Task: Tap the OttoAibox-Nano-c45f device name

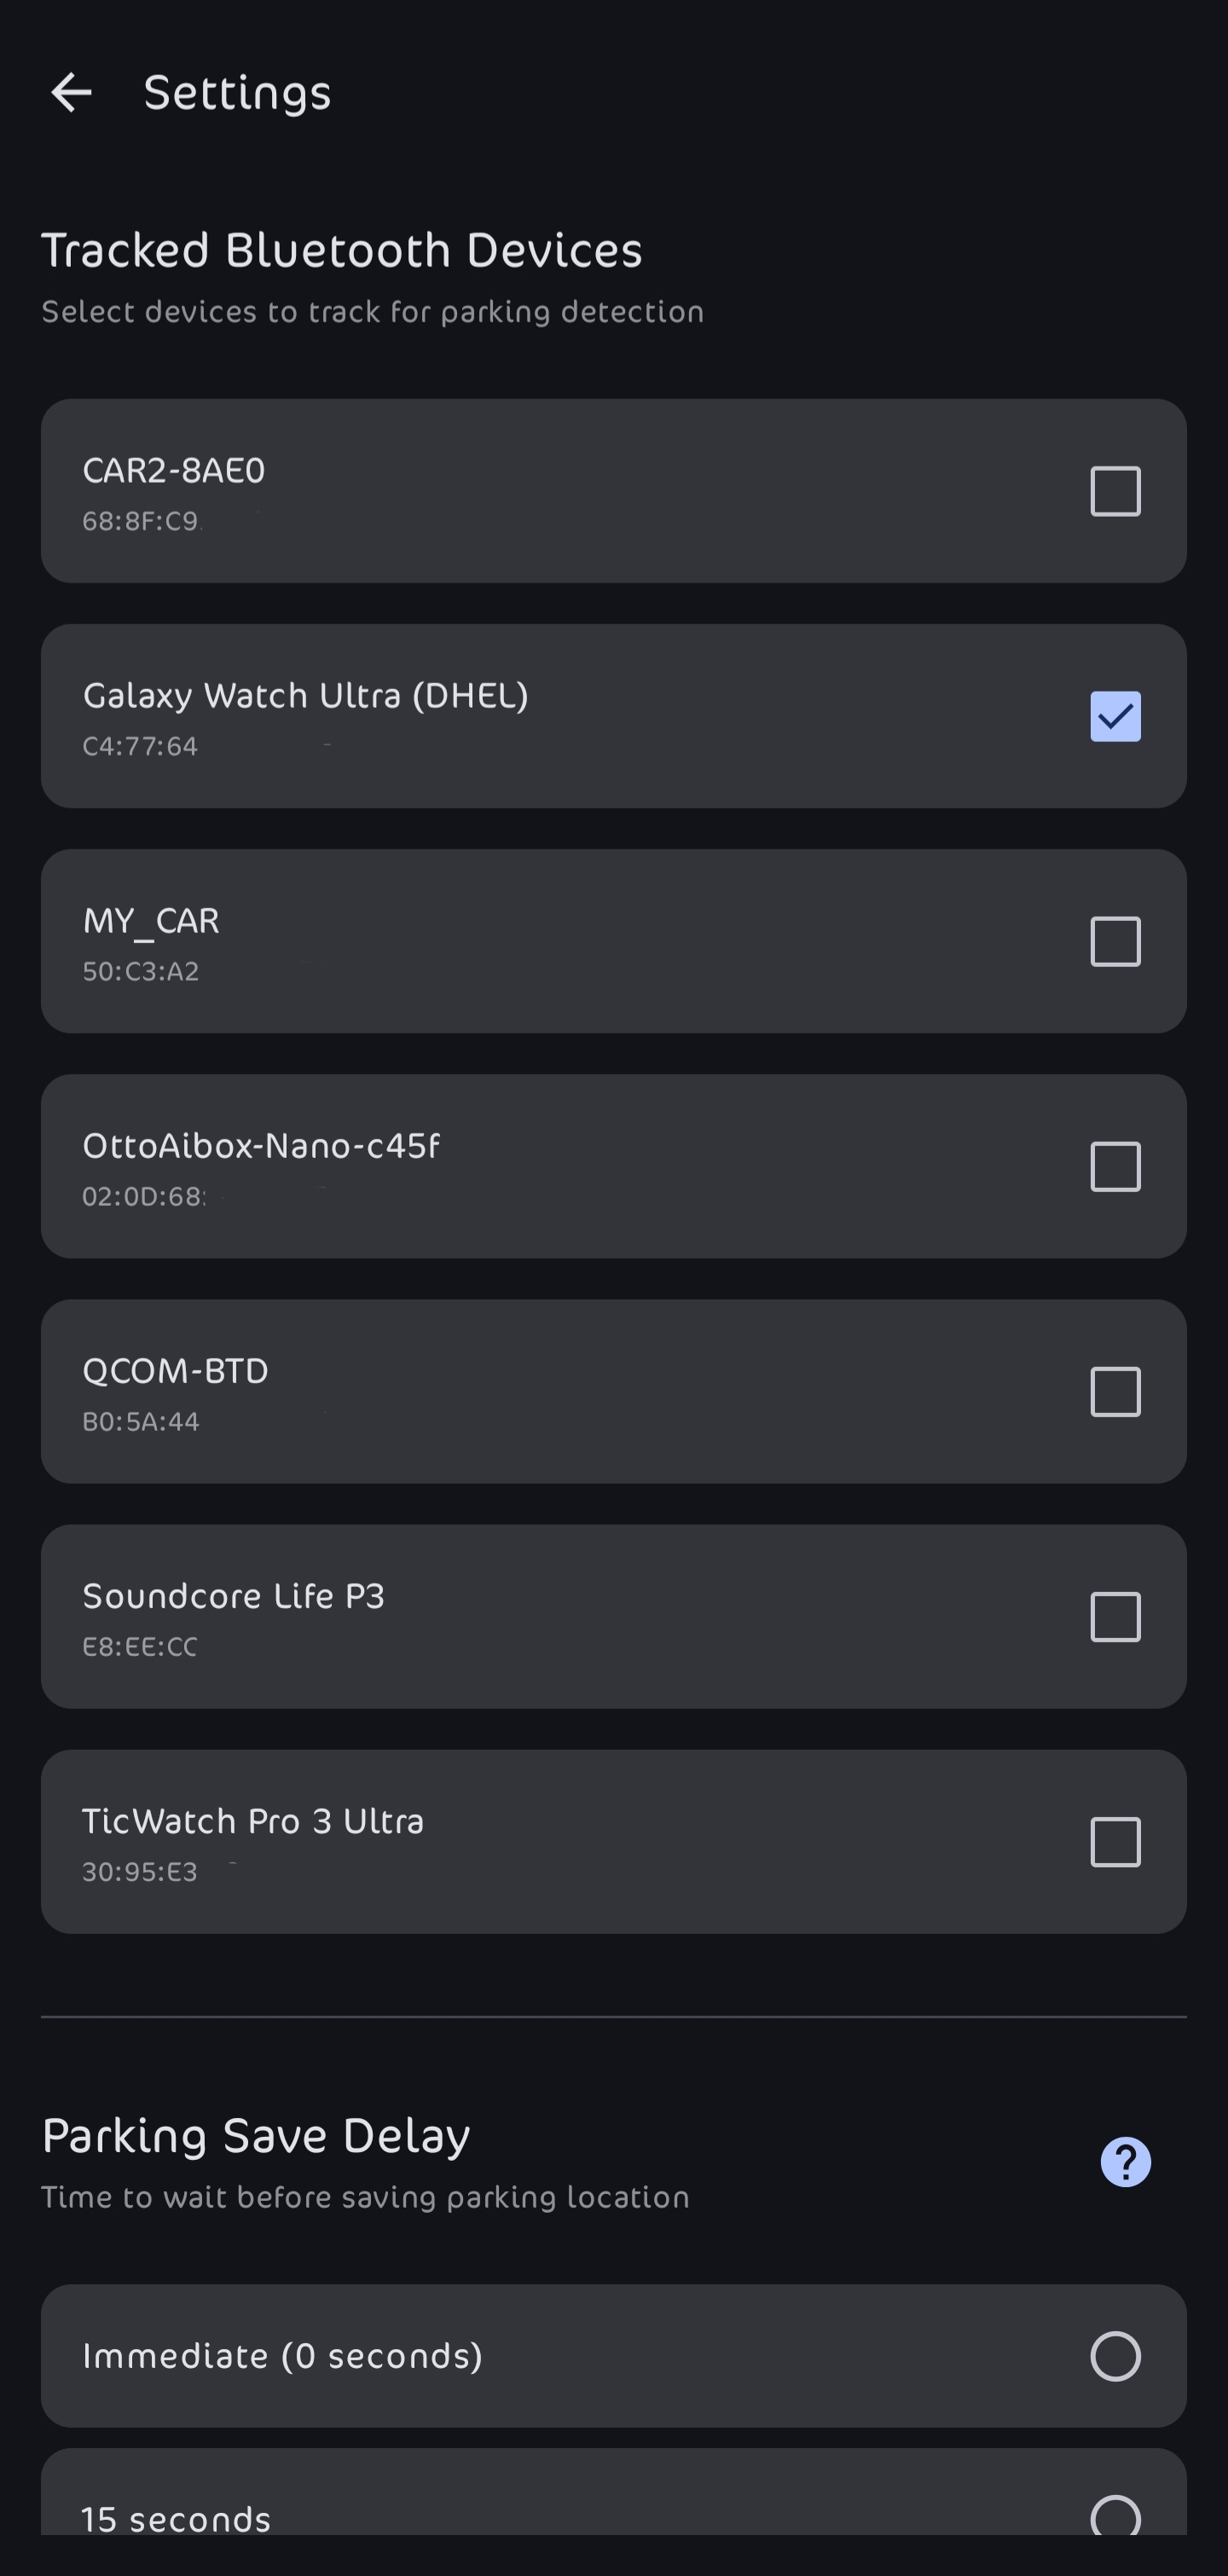Action: tap(260, 1145)
